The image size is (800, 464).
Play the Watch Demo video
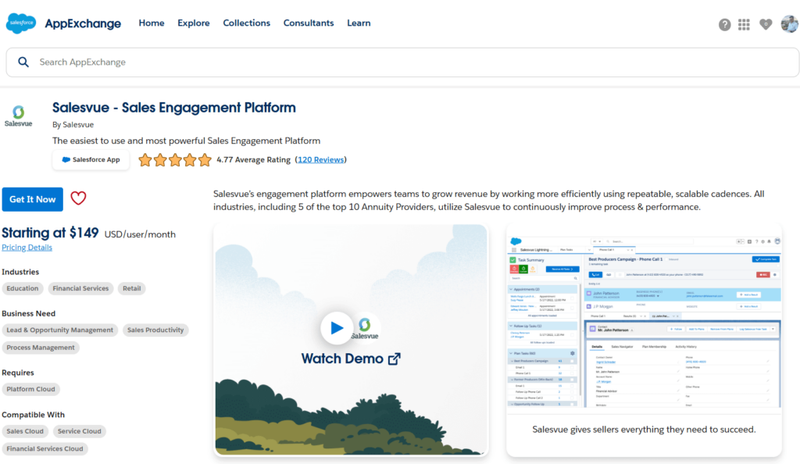[x=337, y=328]
